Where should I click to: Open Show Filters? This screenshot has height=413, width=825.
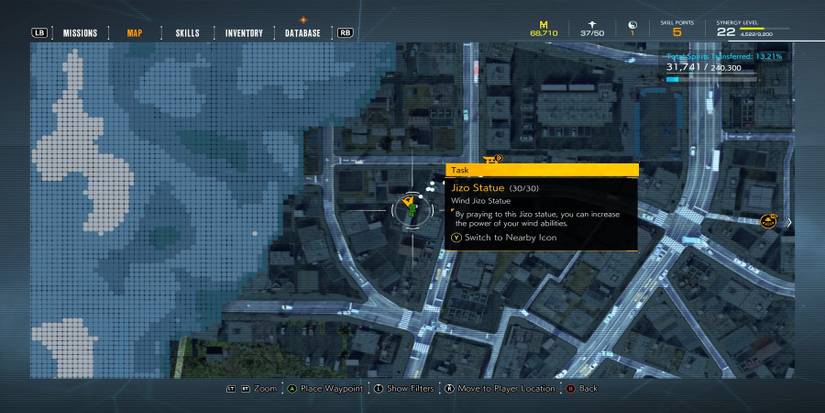point(405,388)
